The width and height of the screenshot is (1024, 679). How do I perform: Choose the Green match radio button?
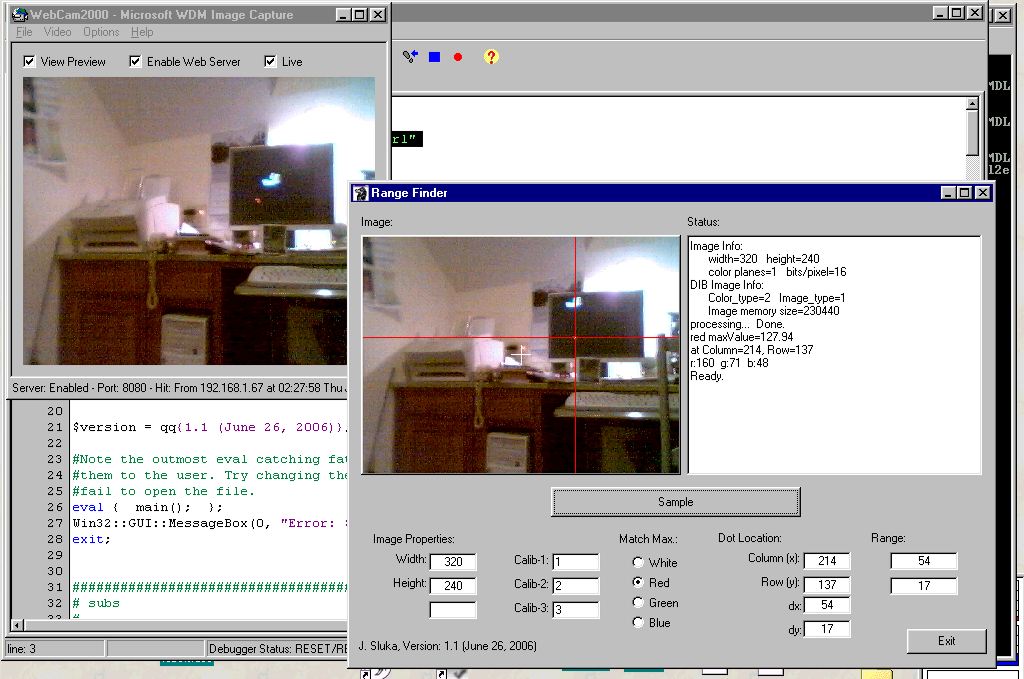click(x=638, y=603)
